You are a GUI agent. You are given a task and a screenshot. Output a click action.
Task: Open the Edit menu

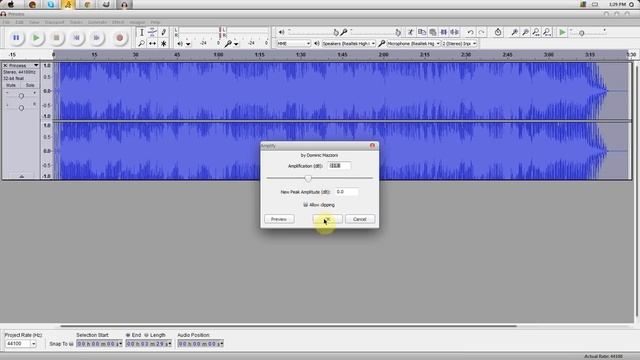tap(19, 22)
